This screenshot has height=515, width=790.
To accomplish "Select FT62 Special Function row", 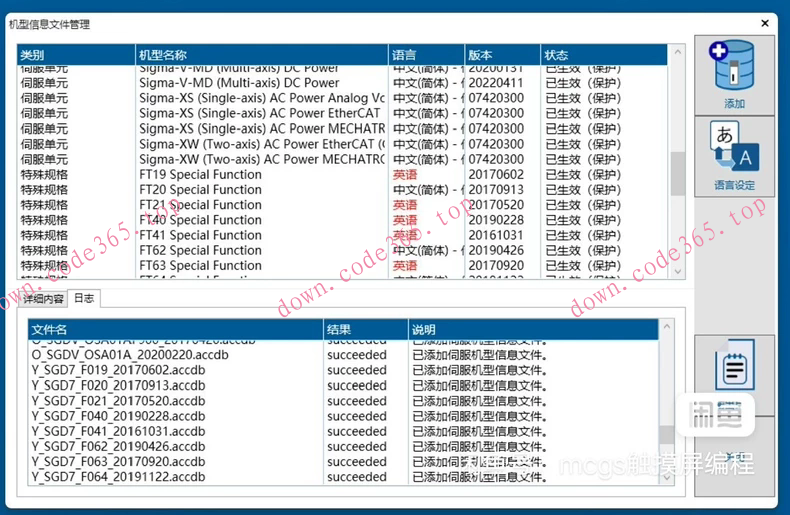I will pos(342,250).
